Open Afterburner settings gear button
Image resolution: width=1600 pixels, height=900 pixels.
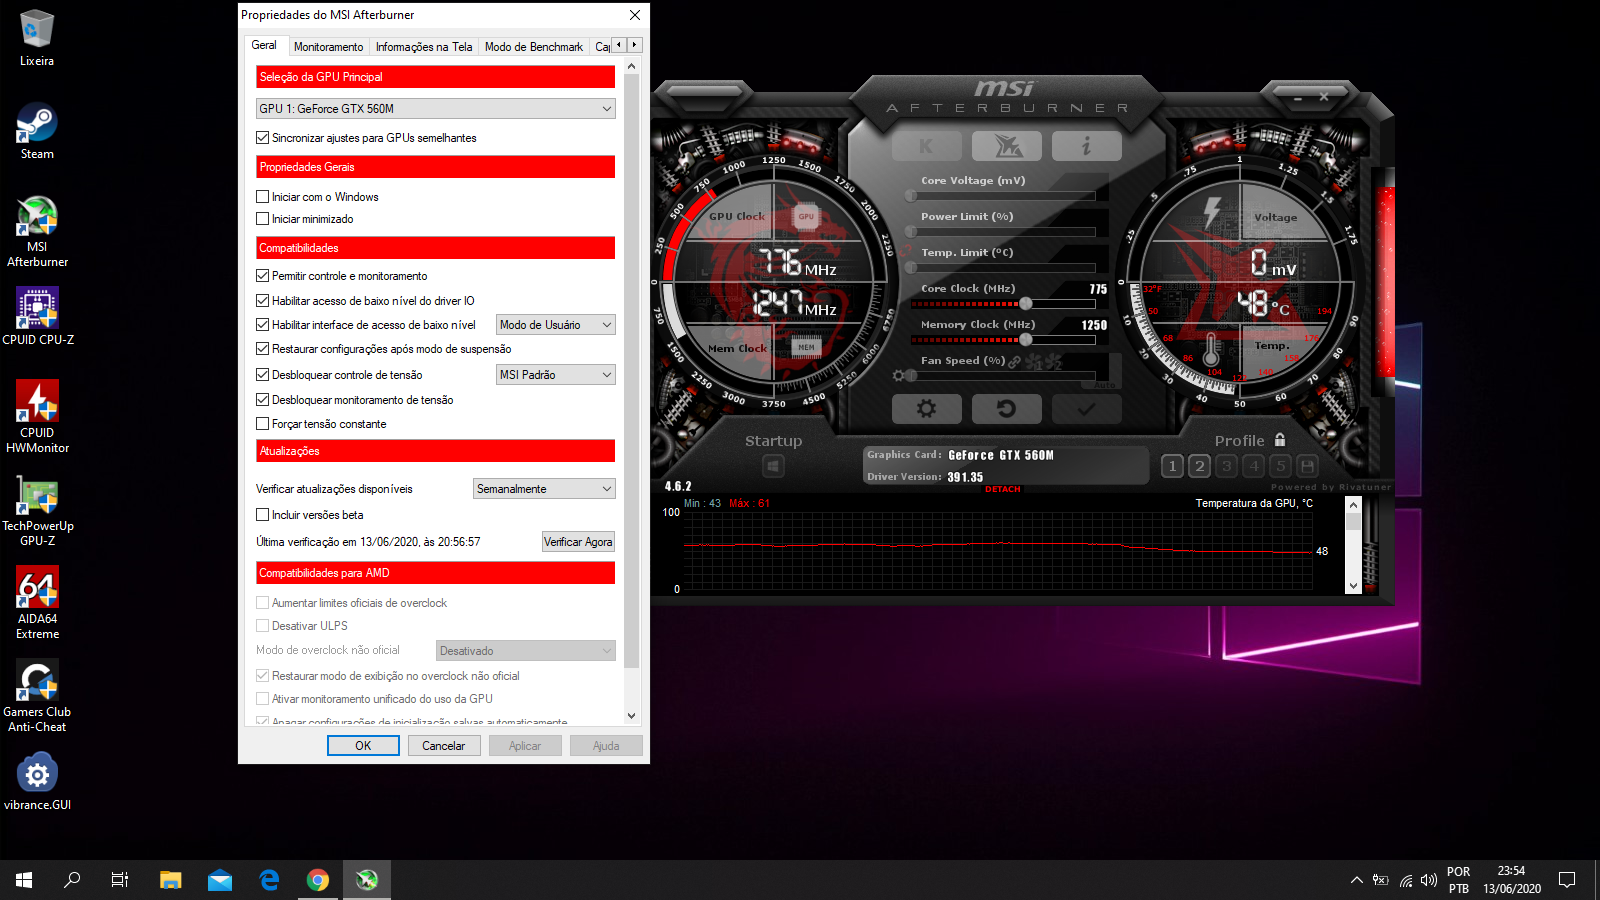point(927,409)
